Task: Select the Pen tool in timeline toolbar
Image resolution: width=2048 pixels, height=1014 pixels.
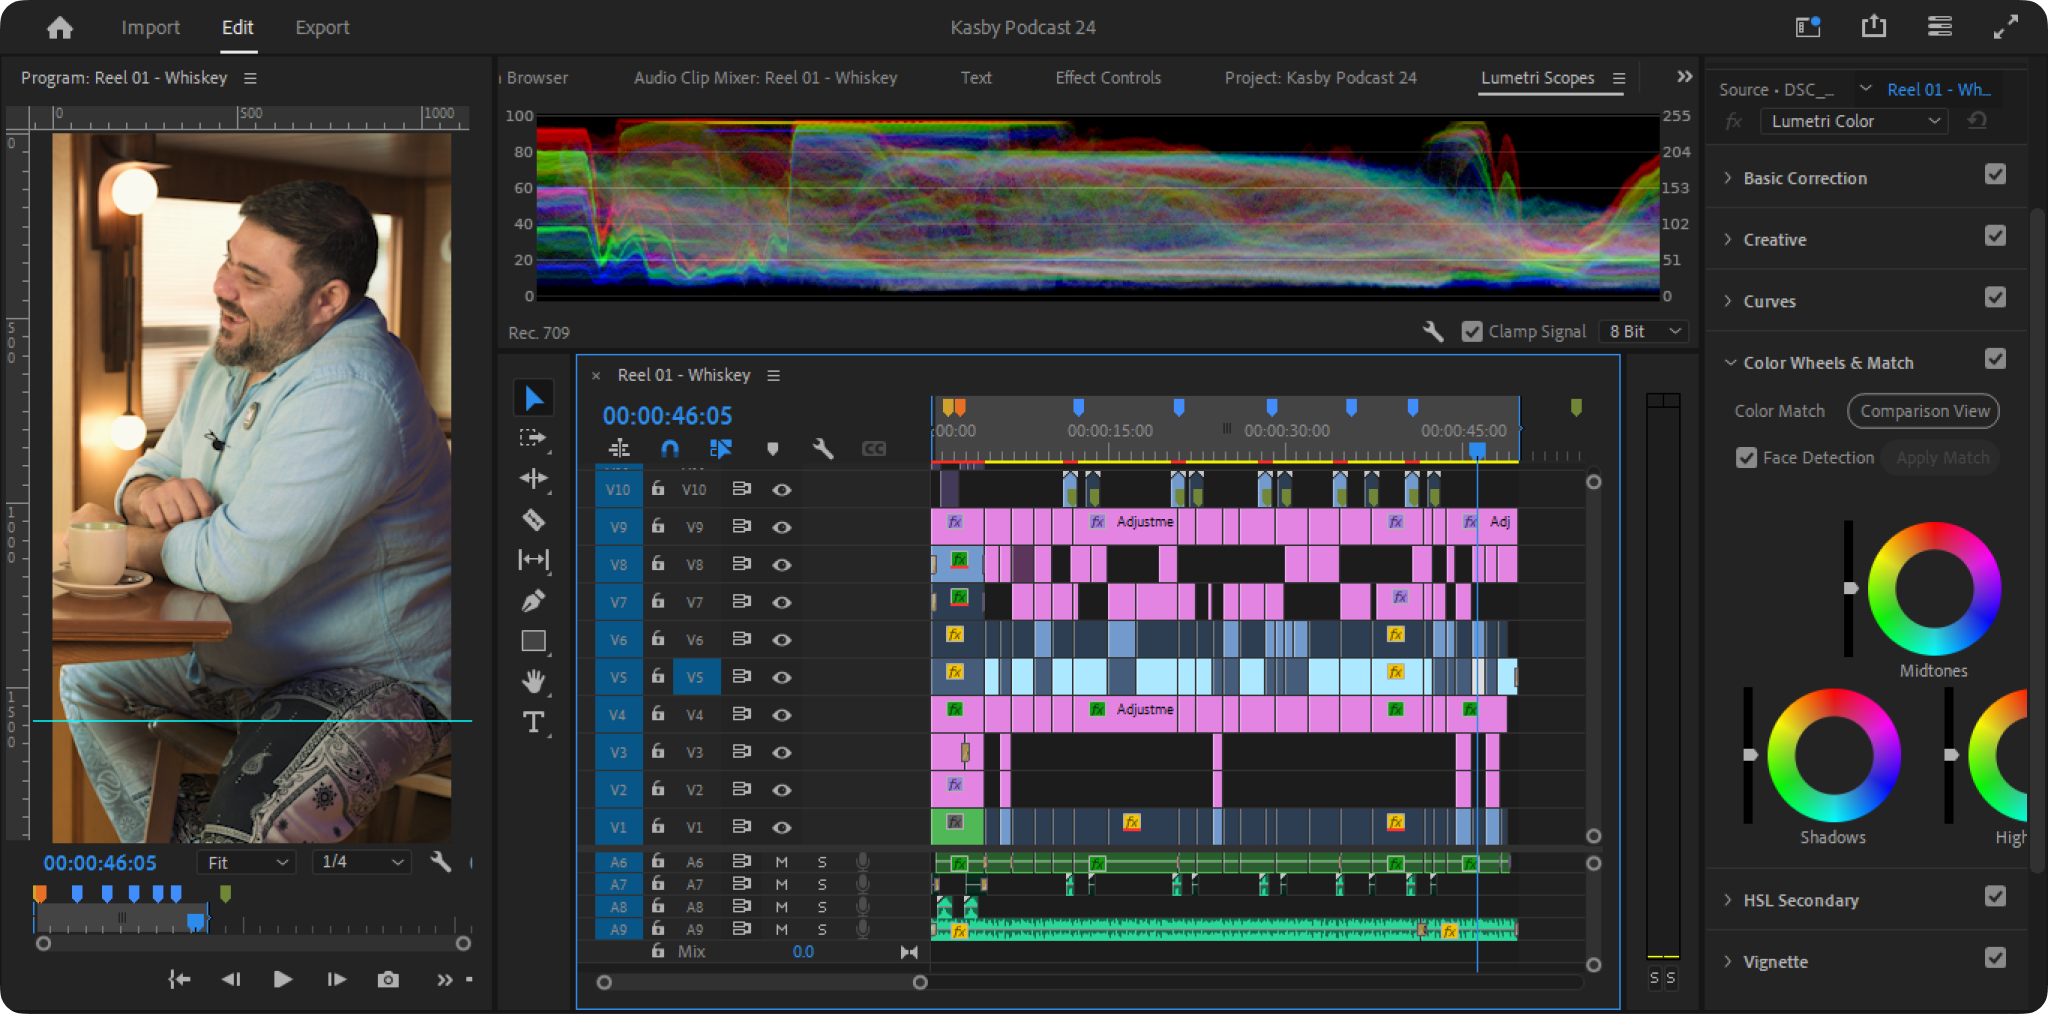Action: coord(533,601)
